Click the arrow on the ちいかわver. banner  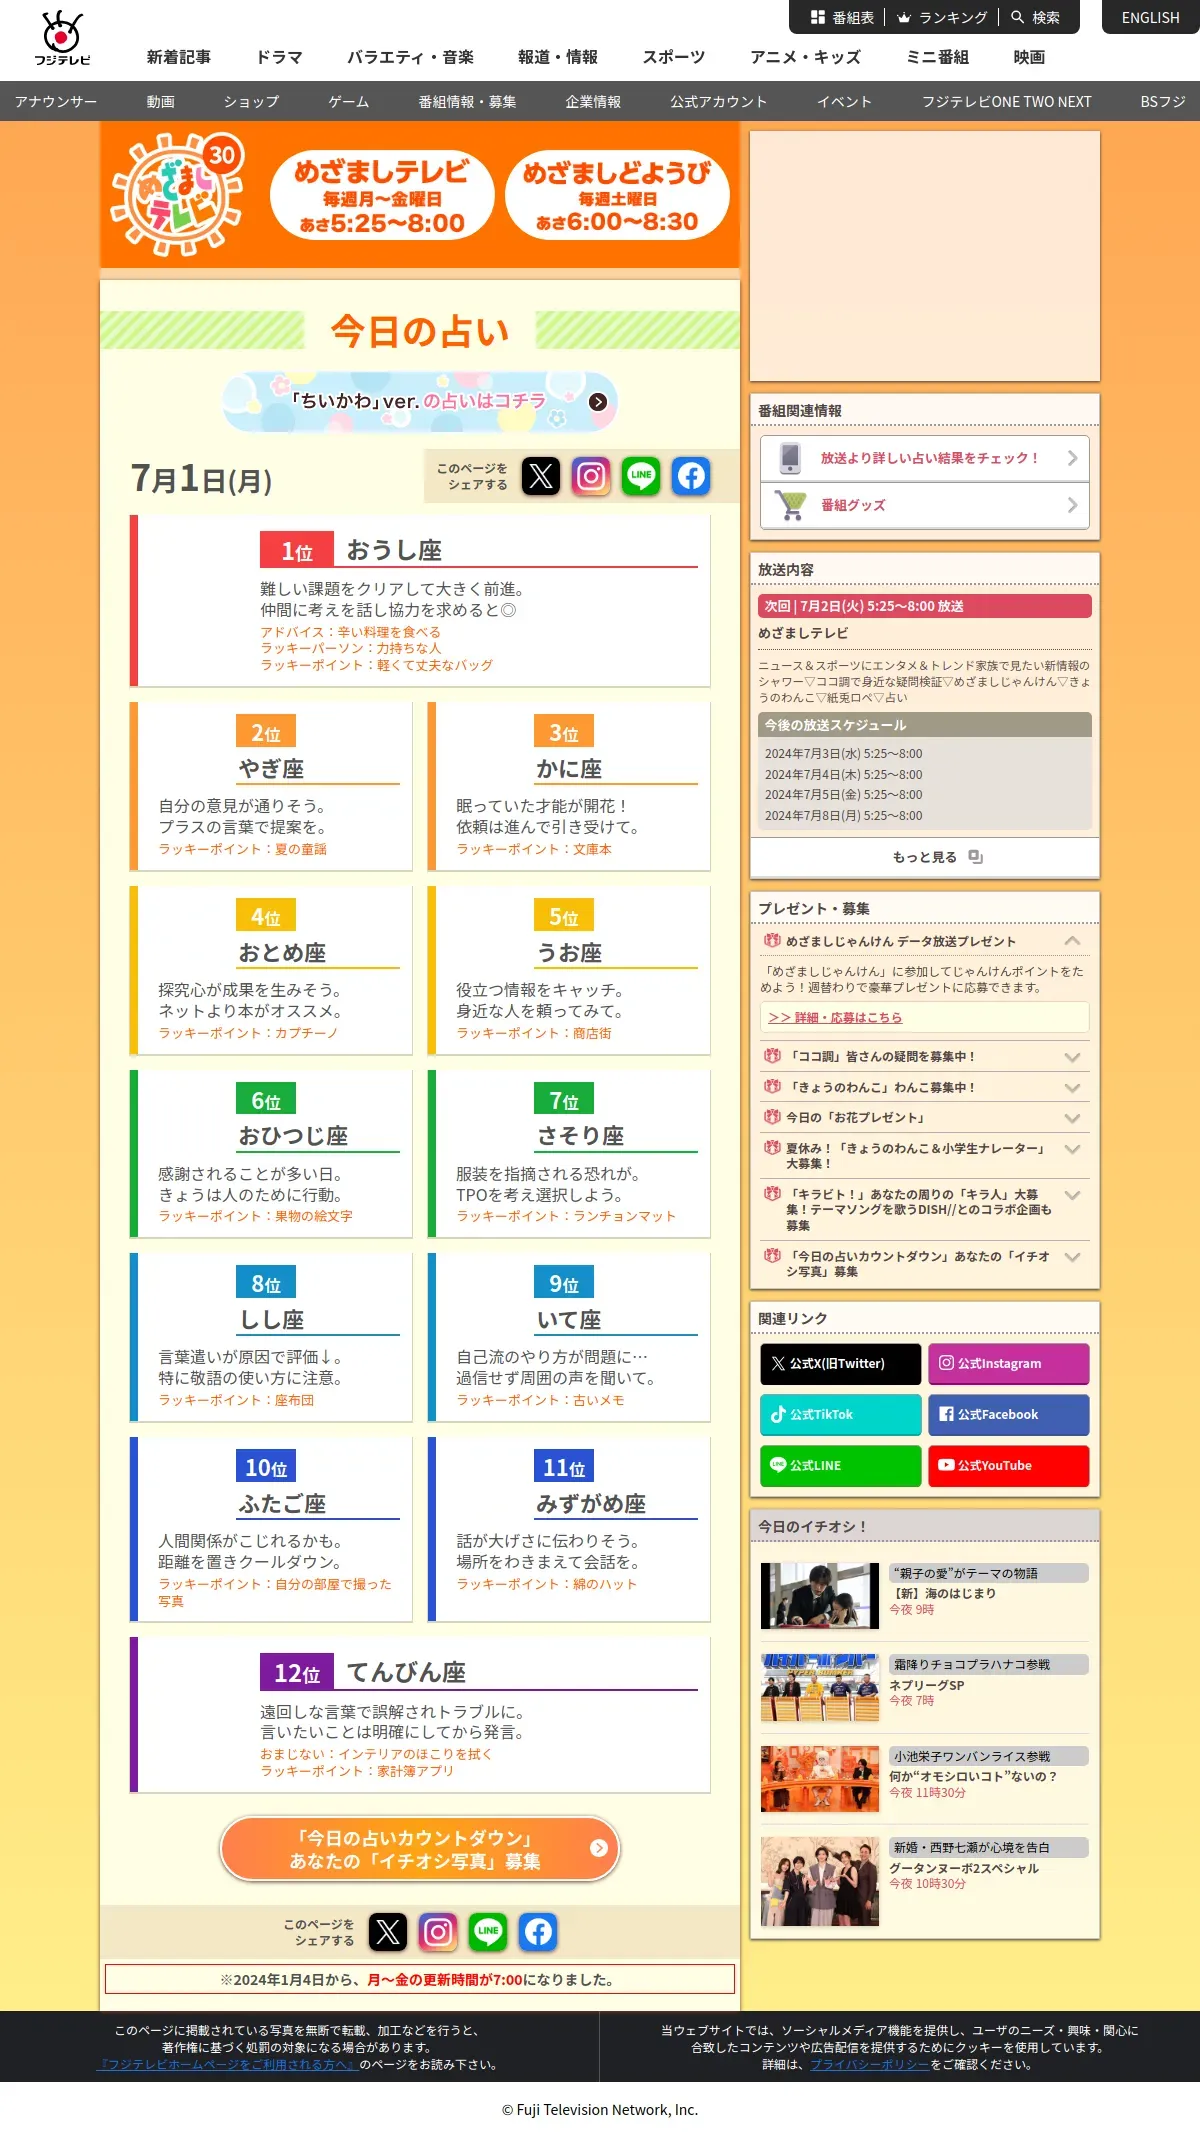(598, 402)
